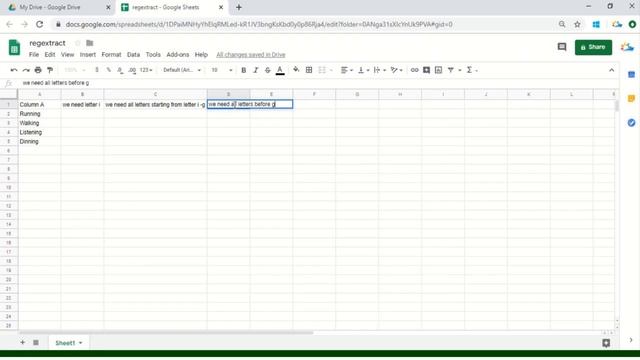
Task: Open the font family dropdown
Action: [182, 70]
